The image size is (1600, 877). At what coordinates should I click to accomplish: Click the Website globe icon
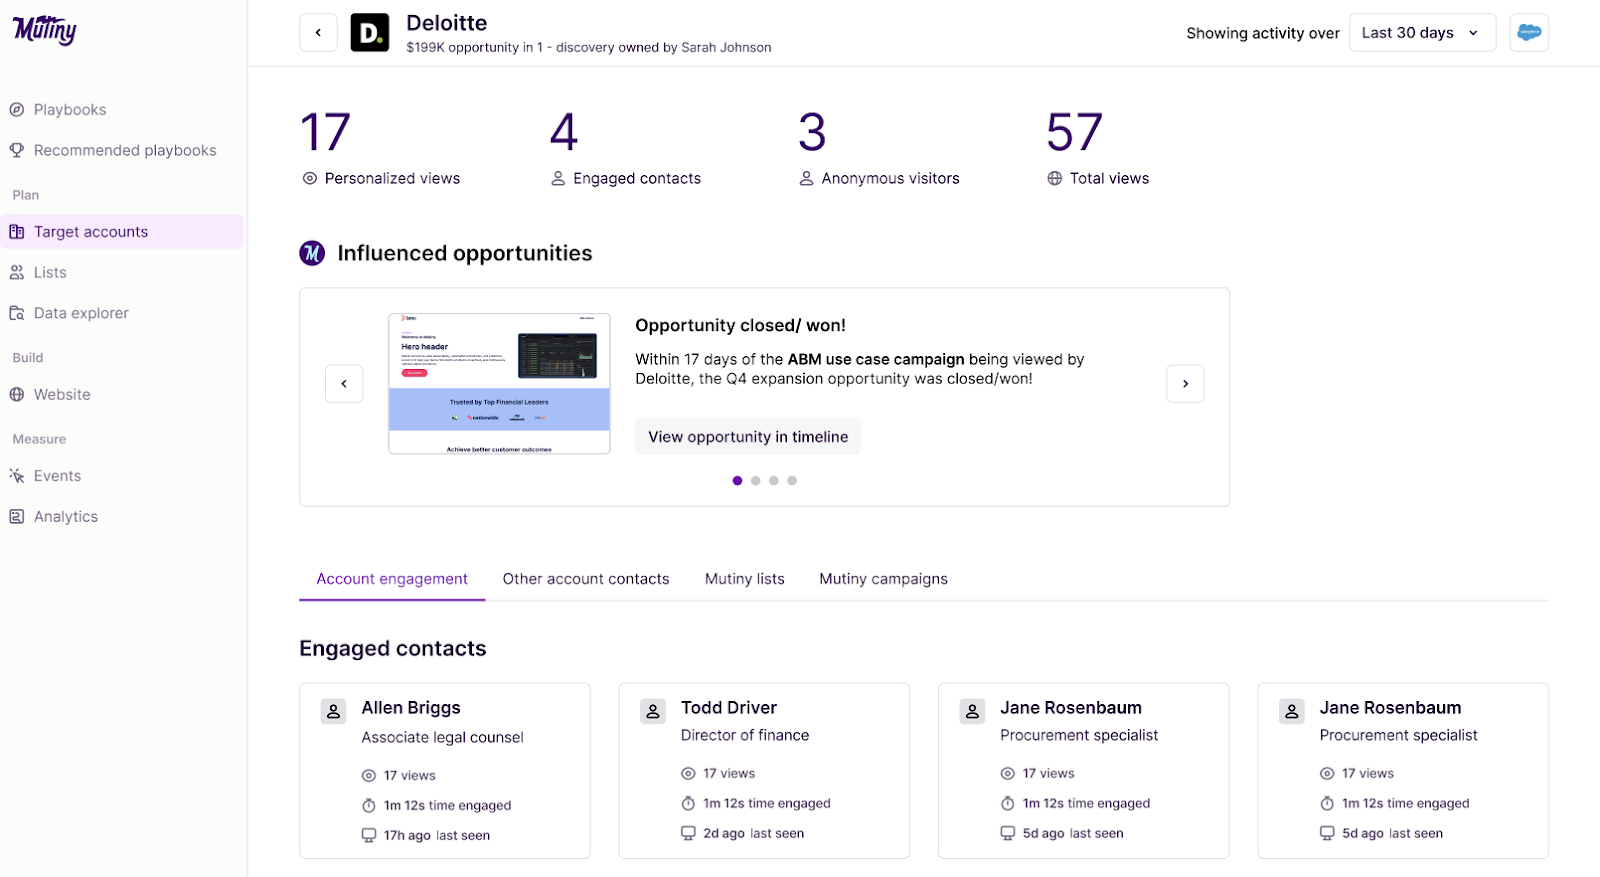click(x=17, y=395)
